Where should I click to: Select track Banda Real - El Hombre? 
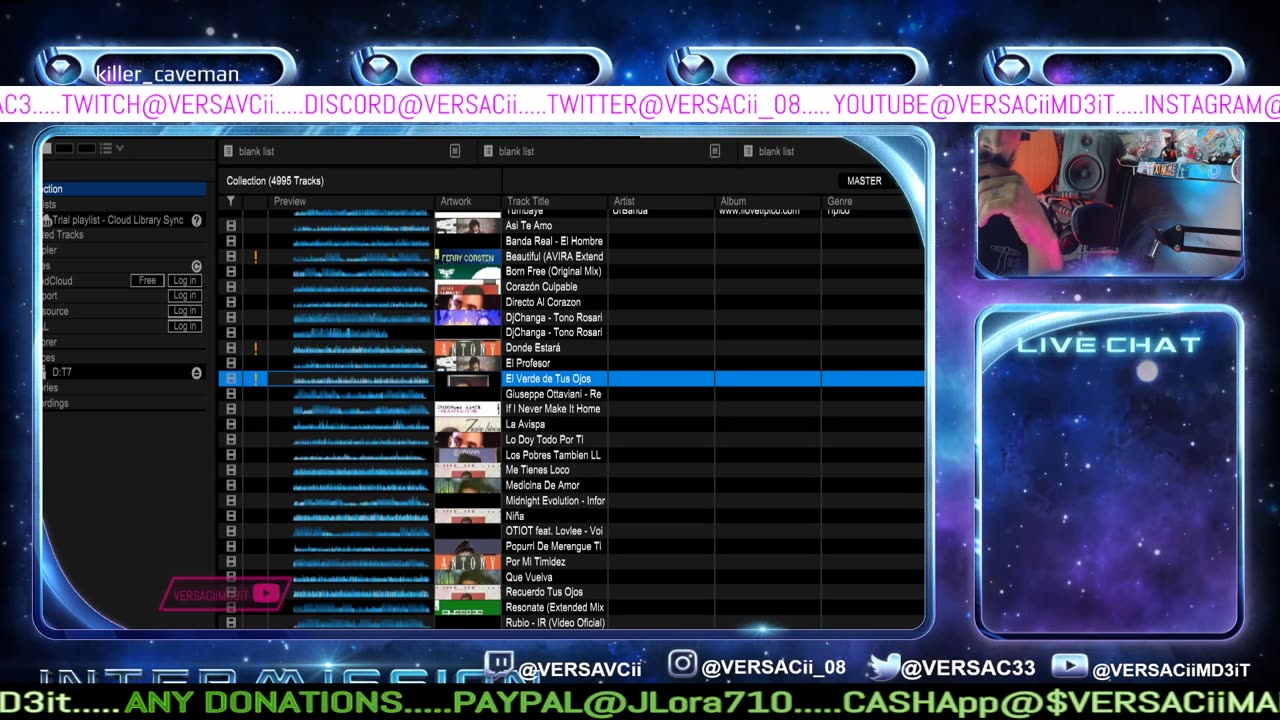coord(554,241)
